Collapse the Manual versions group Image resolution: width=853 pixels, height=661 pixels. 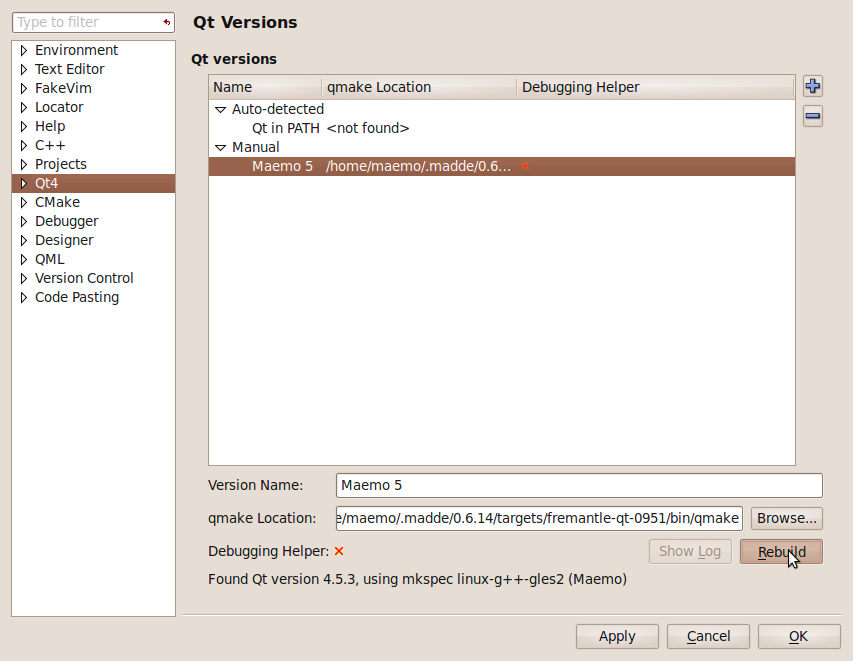220,147
